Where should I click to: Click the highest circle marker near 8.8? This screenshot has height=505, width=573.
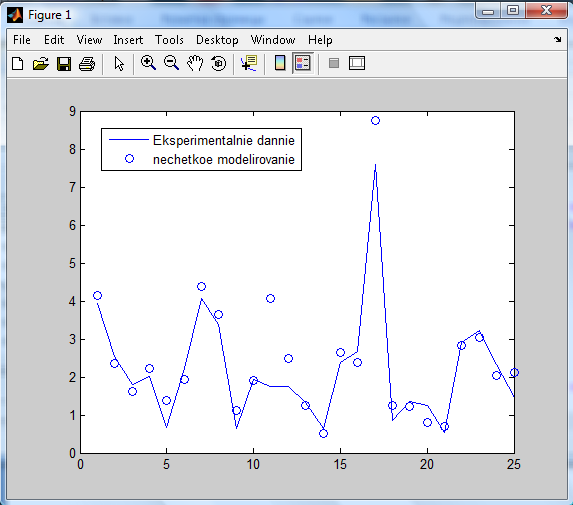[x=375, y=120]
